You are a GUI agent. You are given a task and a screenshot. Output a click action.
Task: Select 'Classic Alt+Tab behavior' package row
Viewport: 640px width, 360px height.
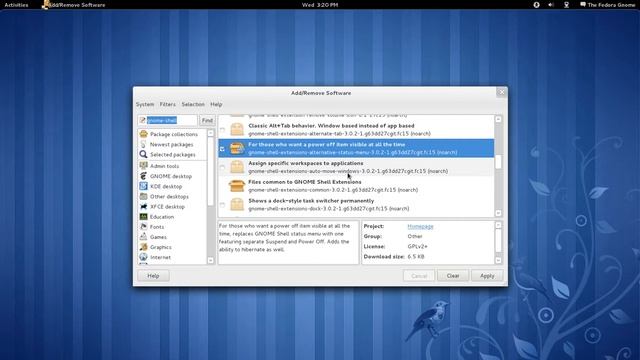(356, 129)
